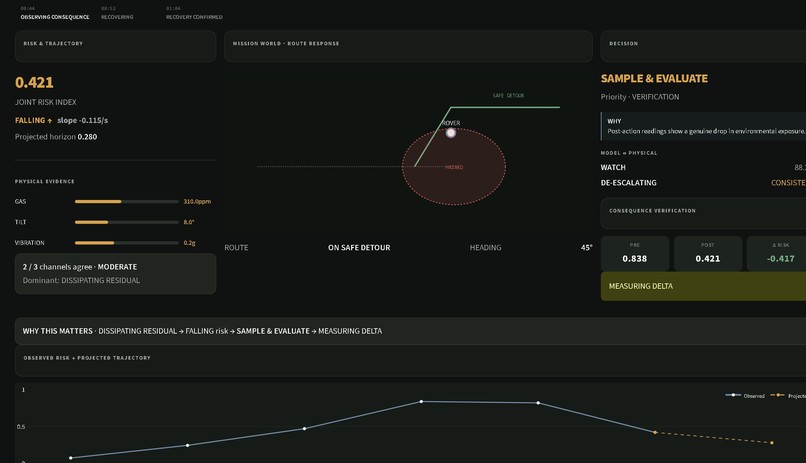Select the SAFE DETOUR route label
This screenshot has width=806, height=463.
(x=508, y=96)
